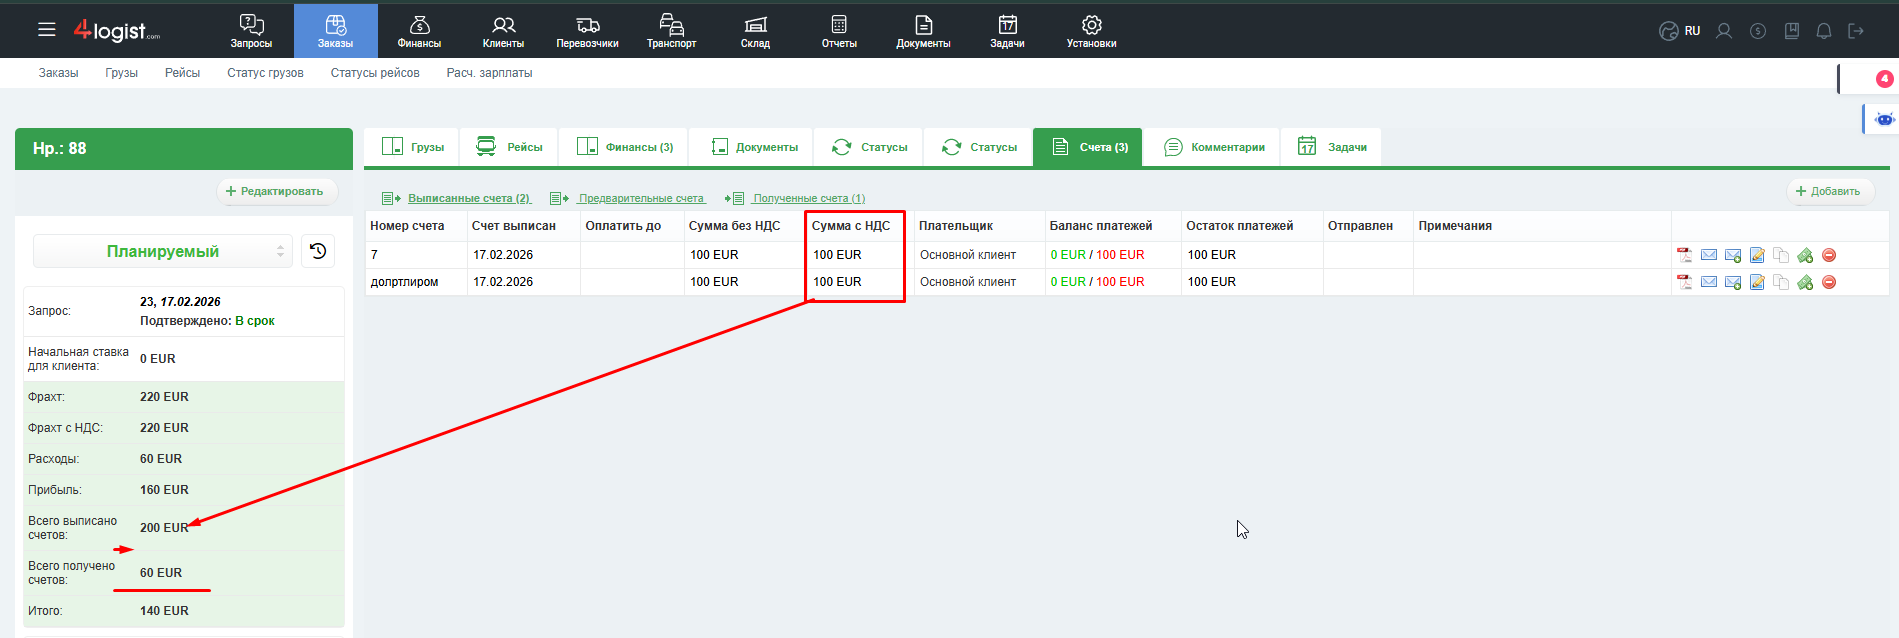Open the hamburger menu beside 4logist logo
Image resolution: width=1899 pixels, height=638 pixels.
point(46,30)
